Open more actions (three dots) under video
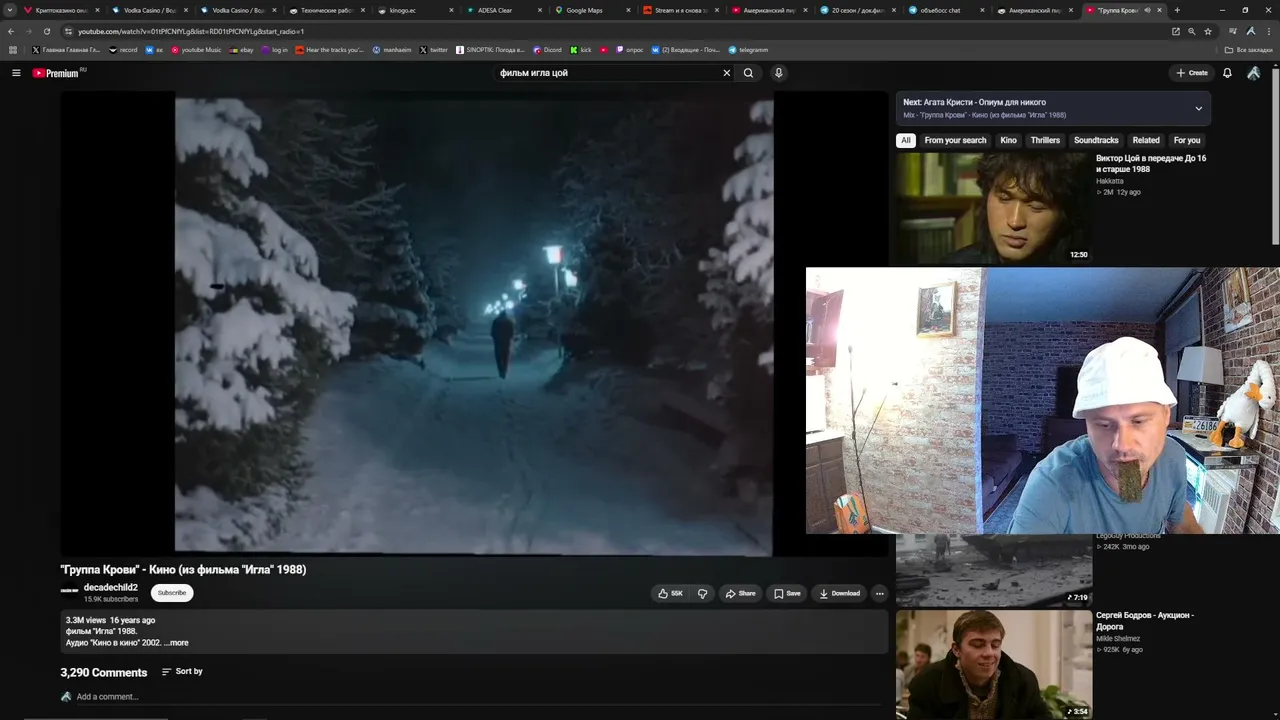Viewport: 1280px width, 720px height. point(880,593)
